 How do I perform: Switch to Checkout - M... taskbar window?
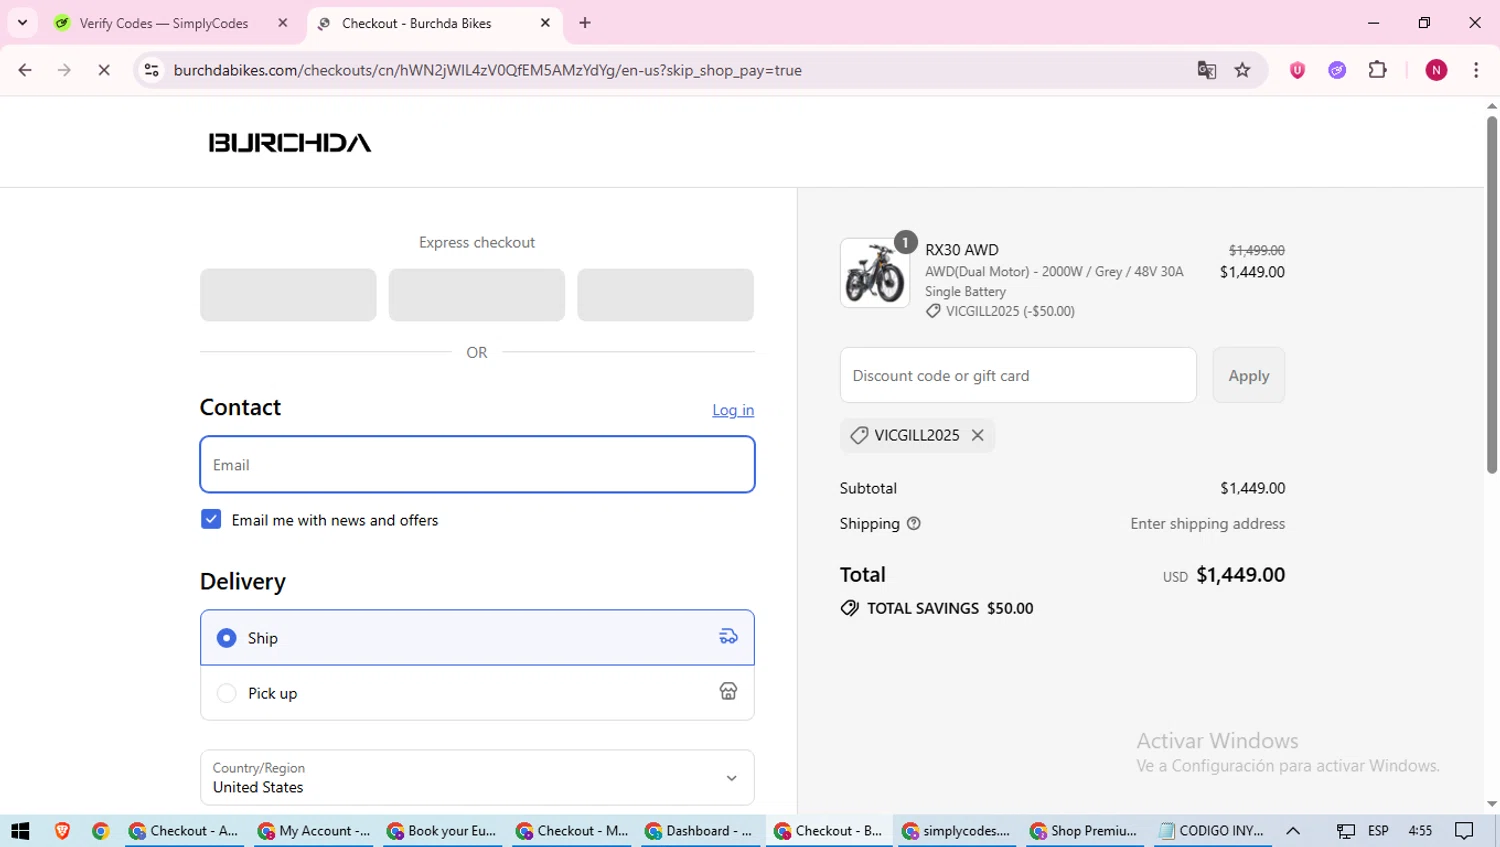pyautogui.click(x=571, y=831)
